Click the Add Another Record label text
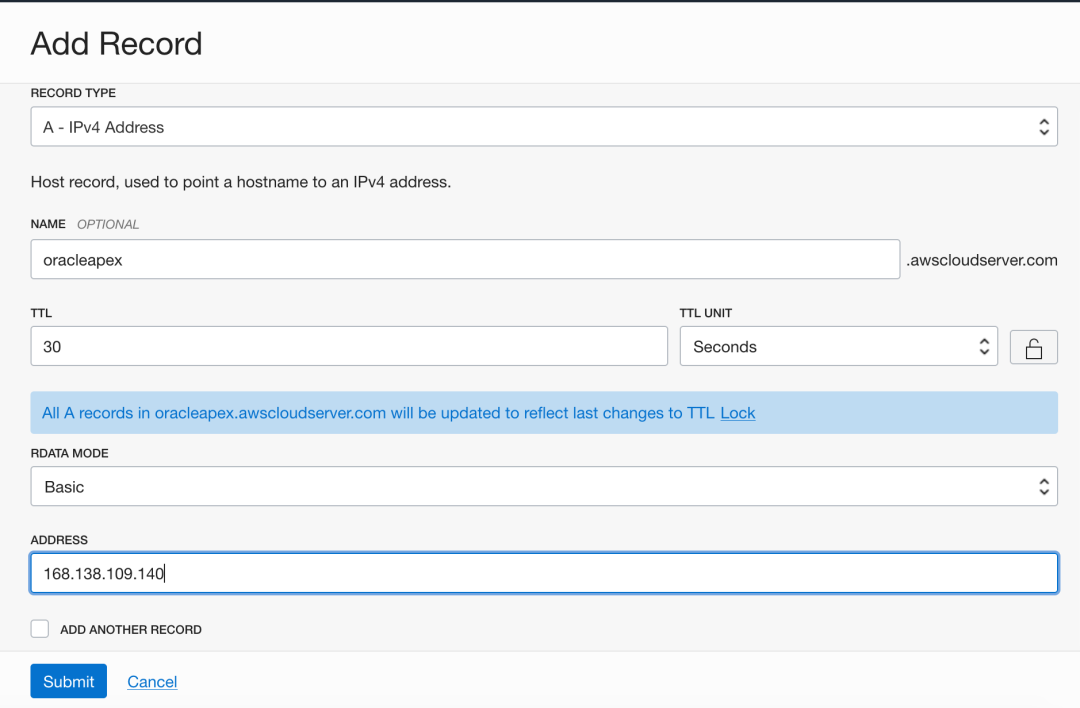This screenshot has height=708, width=1080. pos(131,630)
